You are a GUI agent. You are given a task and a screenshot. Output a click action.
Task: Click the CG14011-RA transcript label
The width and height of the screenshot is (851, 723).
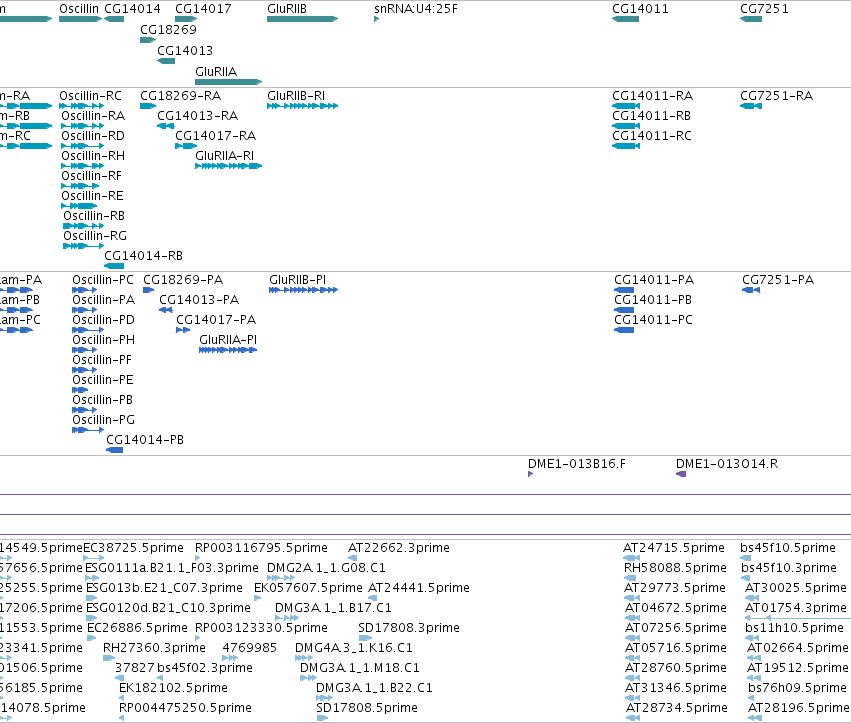pyautogui.click(x=652, y=96)
